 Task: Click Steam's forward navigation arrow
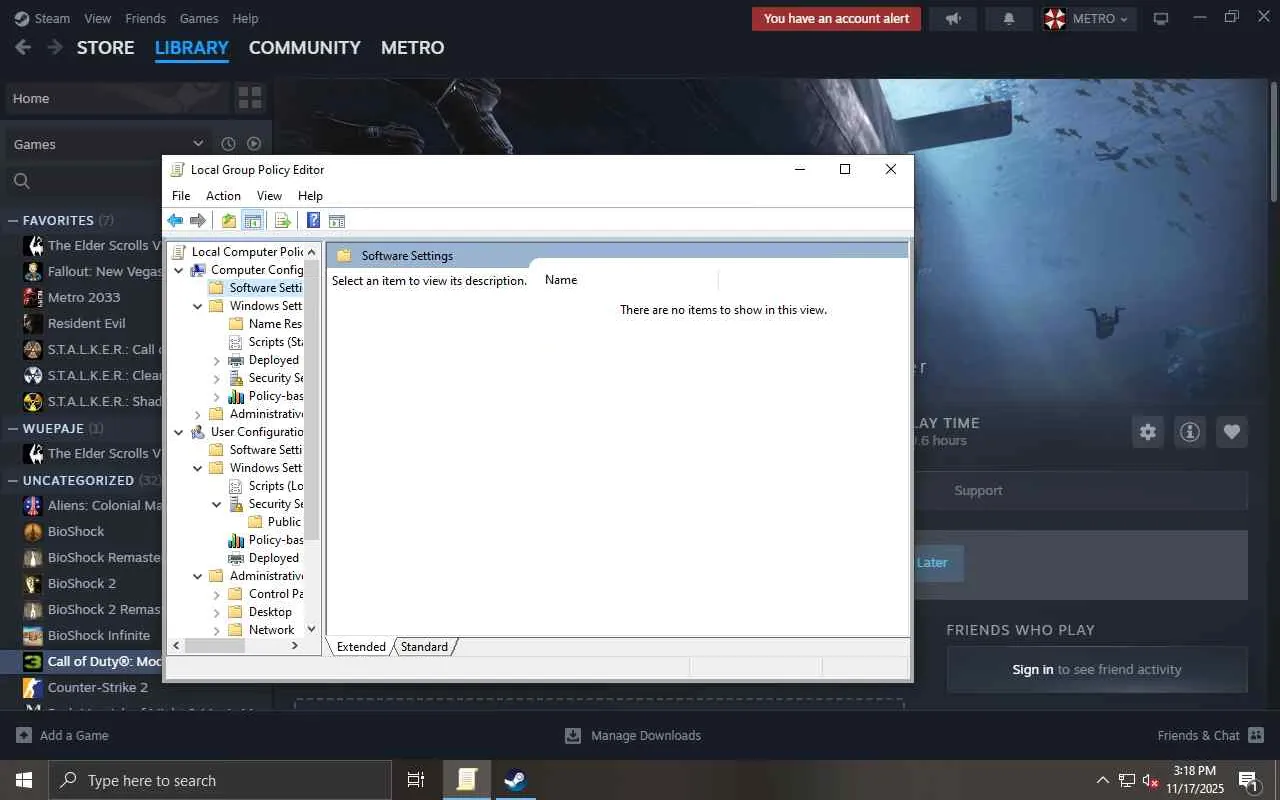click(x=55, y=47)
